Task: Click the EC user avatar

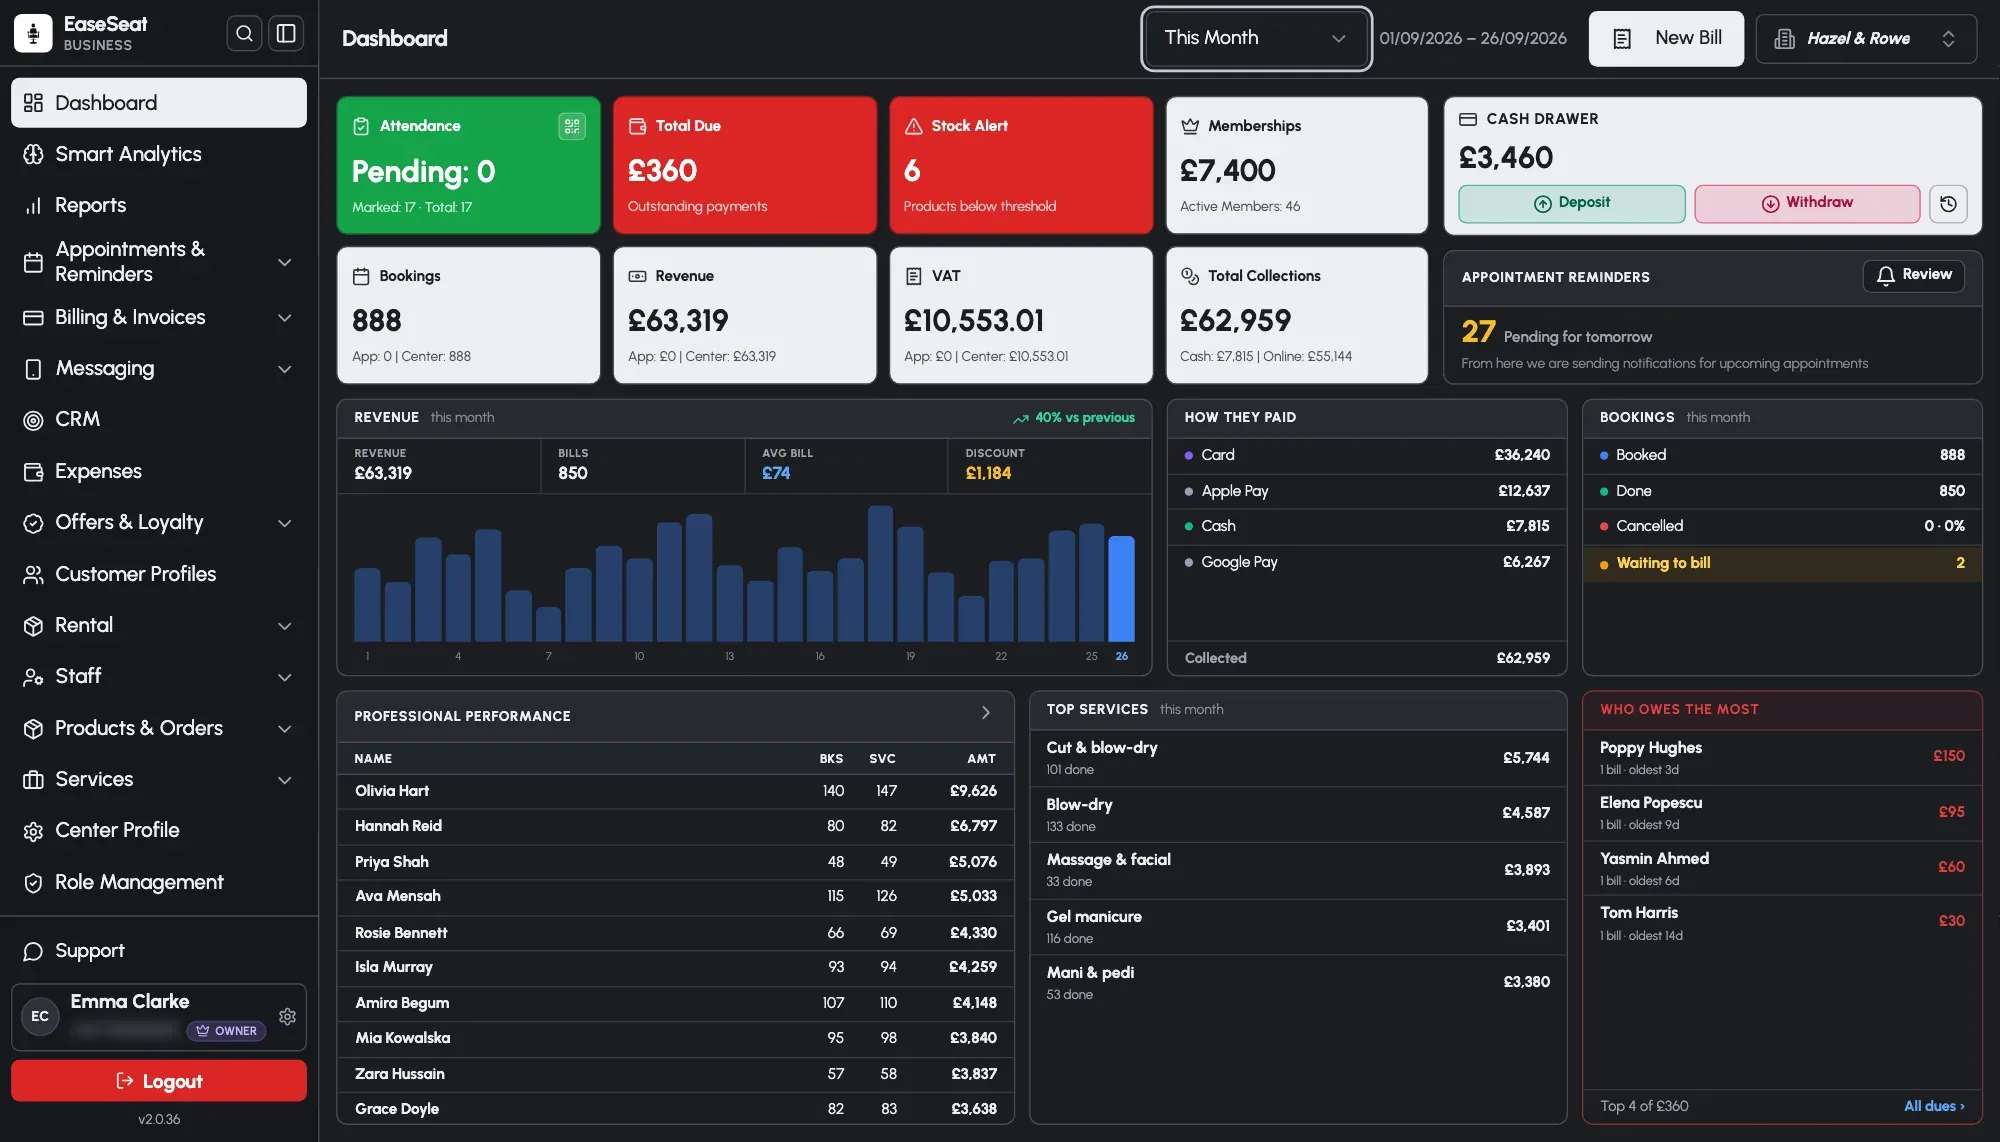Action: [40, 1016]
